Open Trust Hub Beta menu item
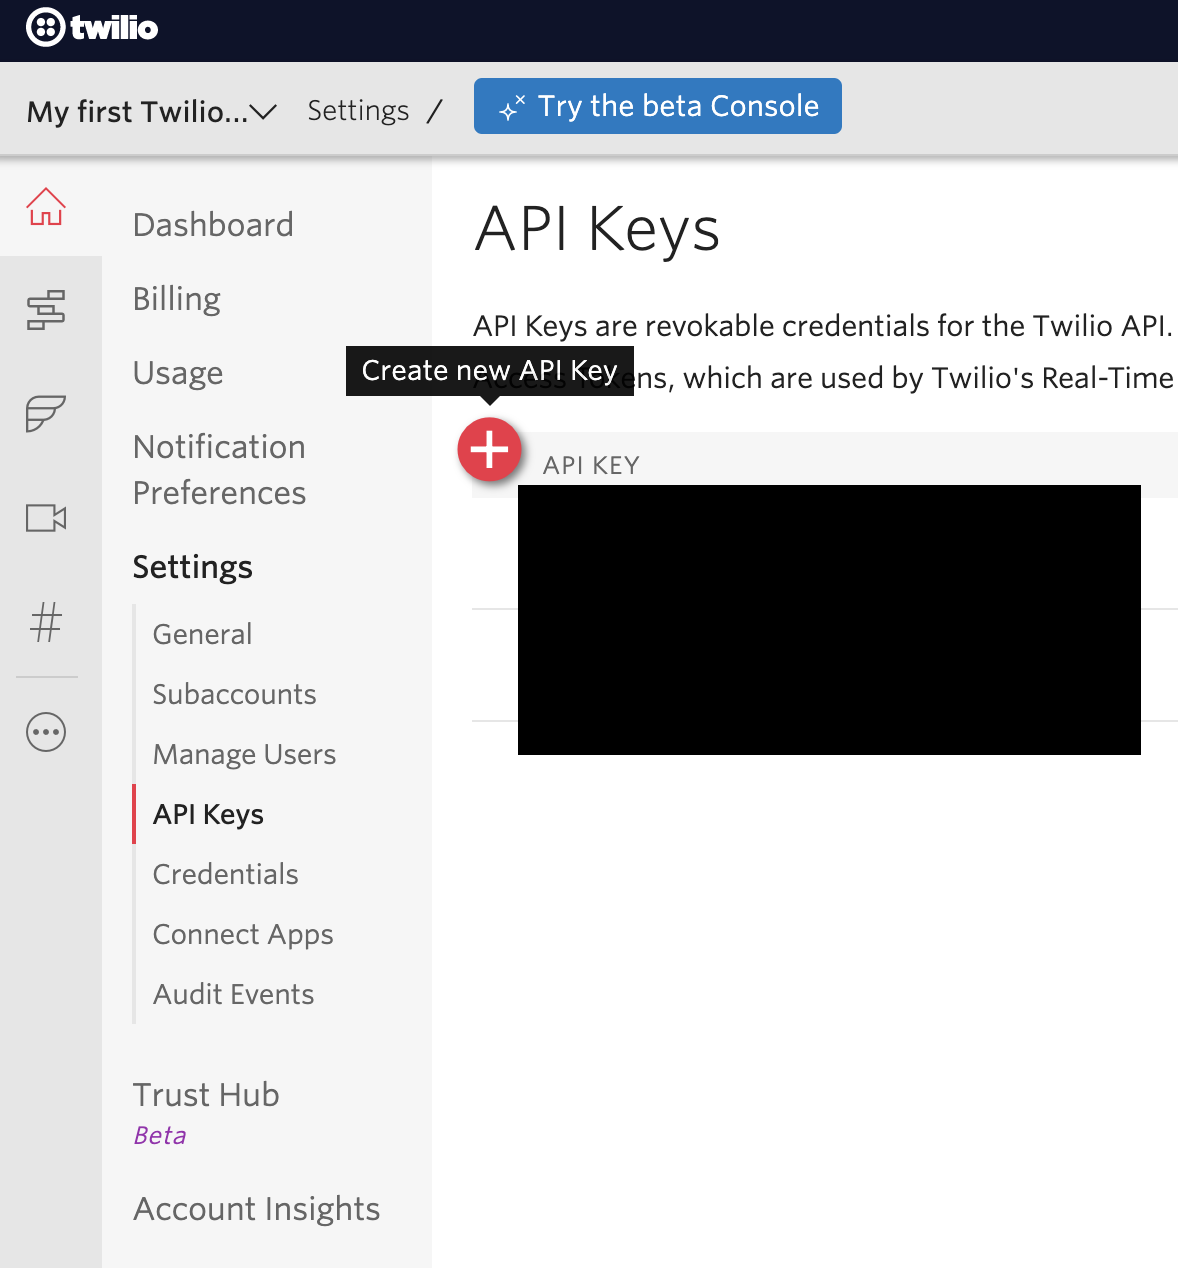 (206, 1113)
